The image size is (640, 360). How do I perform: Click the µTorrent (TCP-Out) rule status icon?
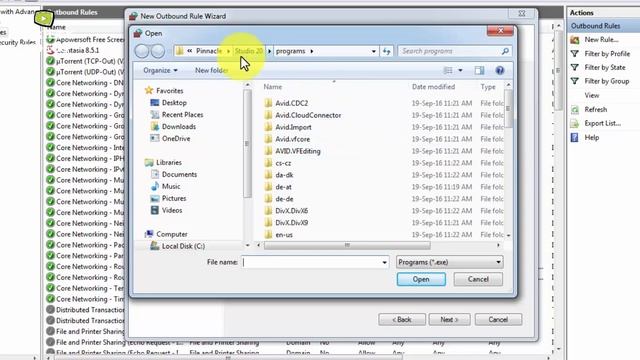coord(50,61)
